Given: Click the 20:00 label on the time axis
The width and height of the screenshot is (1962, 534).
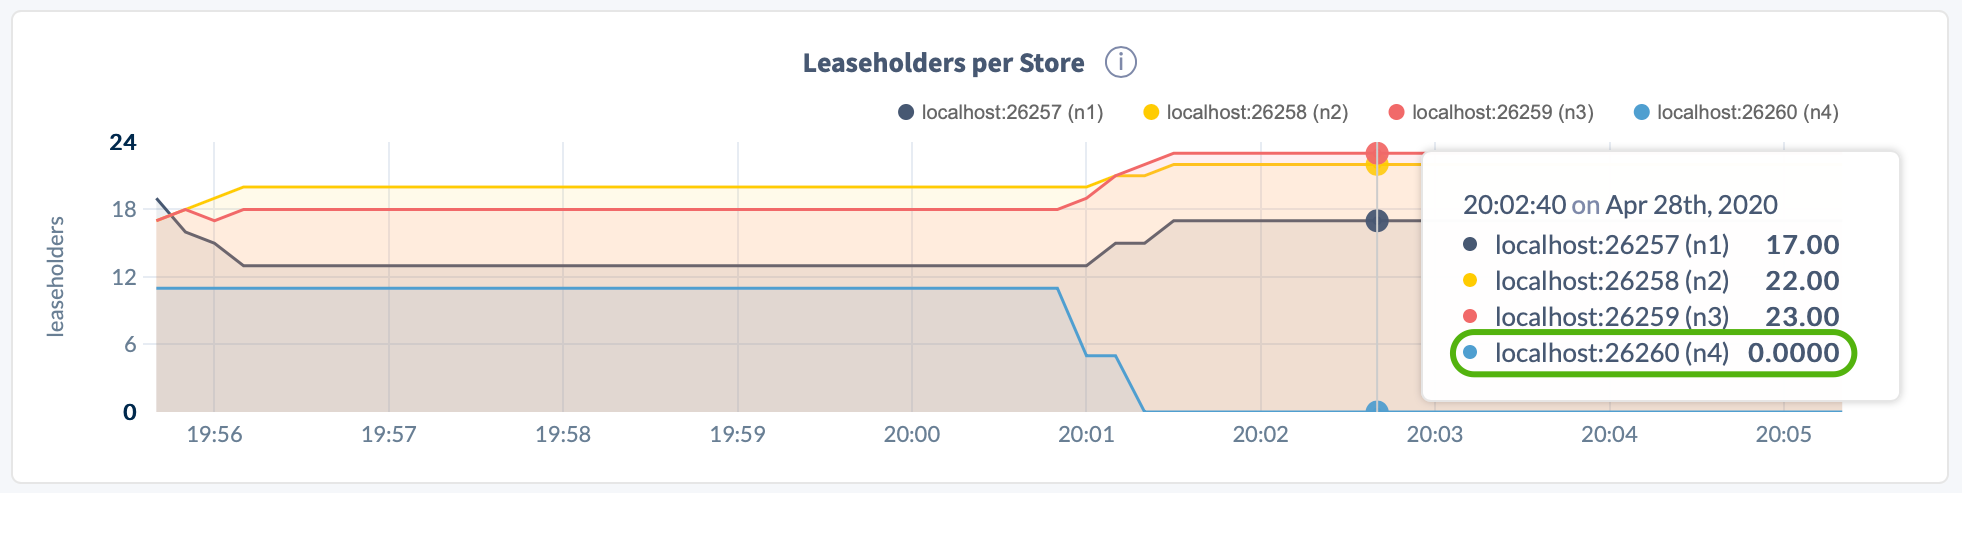Looking at the screenshot, I should point(912,434).
